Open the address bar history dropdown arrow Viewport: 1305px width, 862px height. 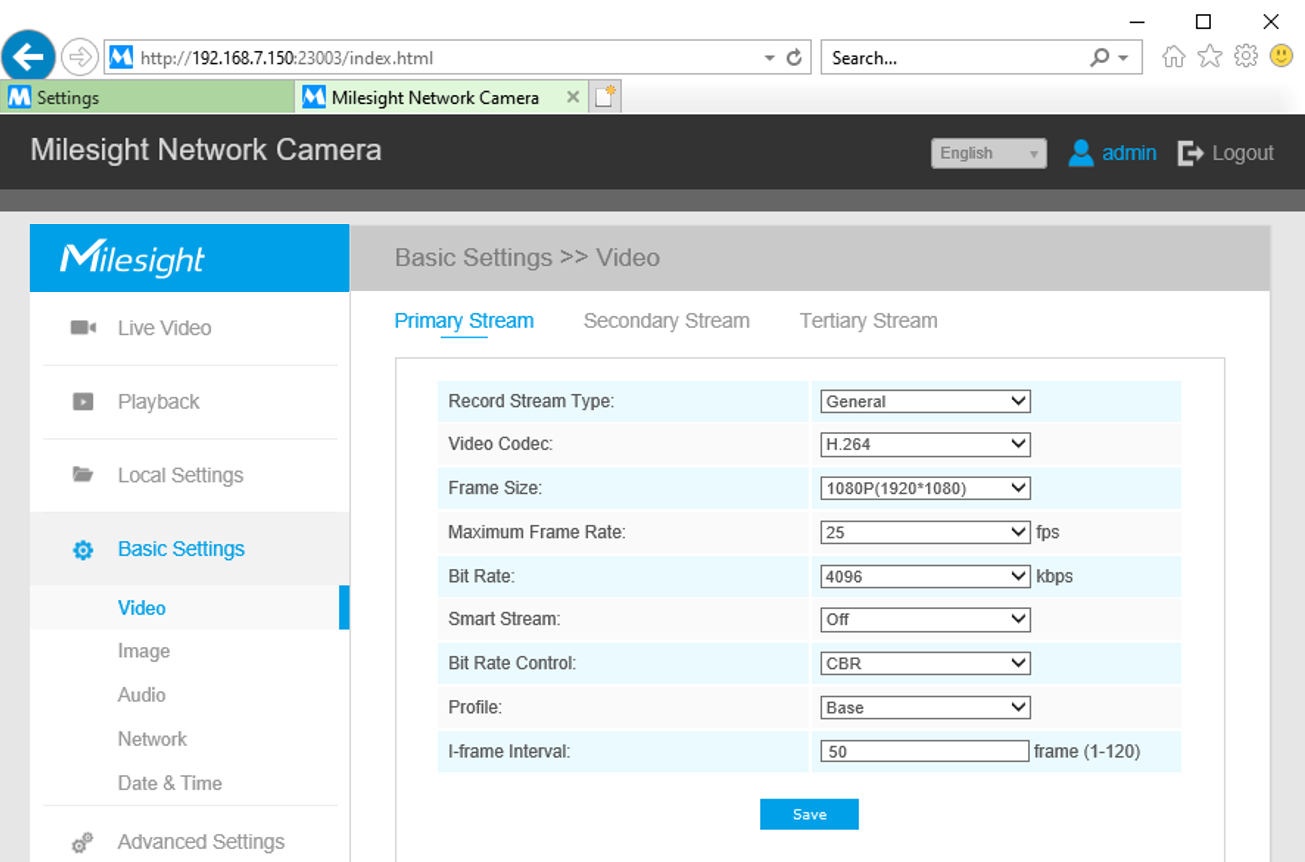click(x=769, y=58)
